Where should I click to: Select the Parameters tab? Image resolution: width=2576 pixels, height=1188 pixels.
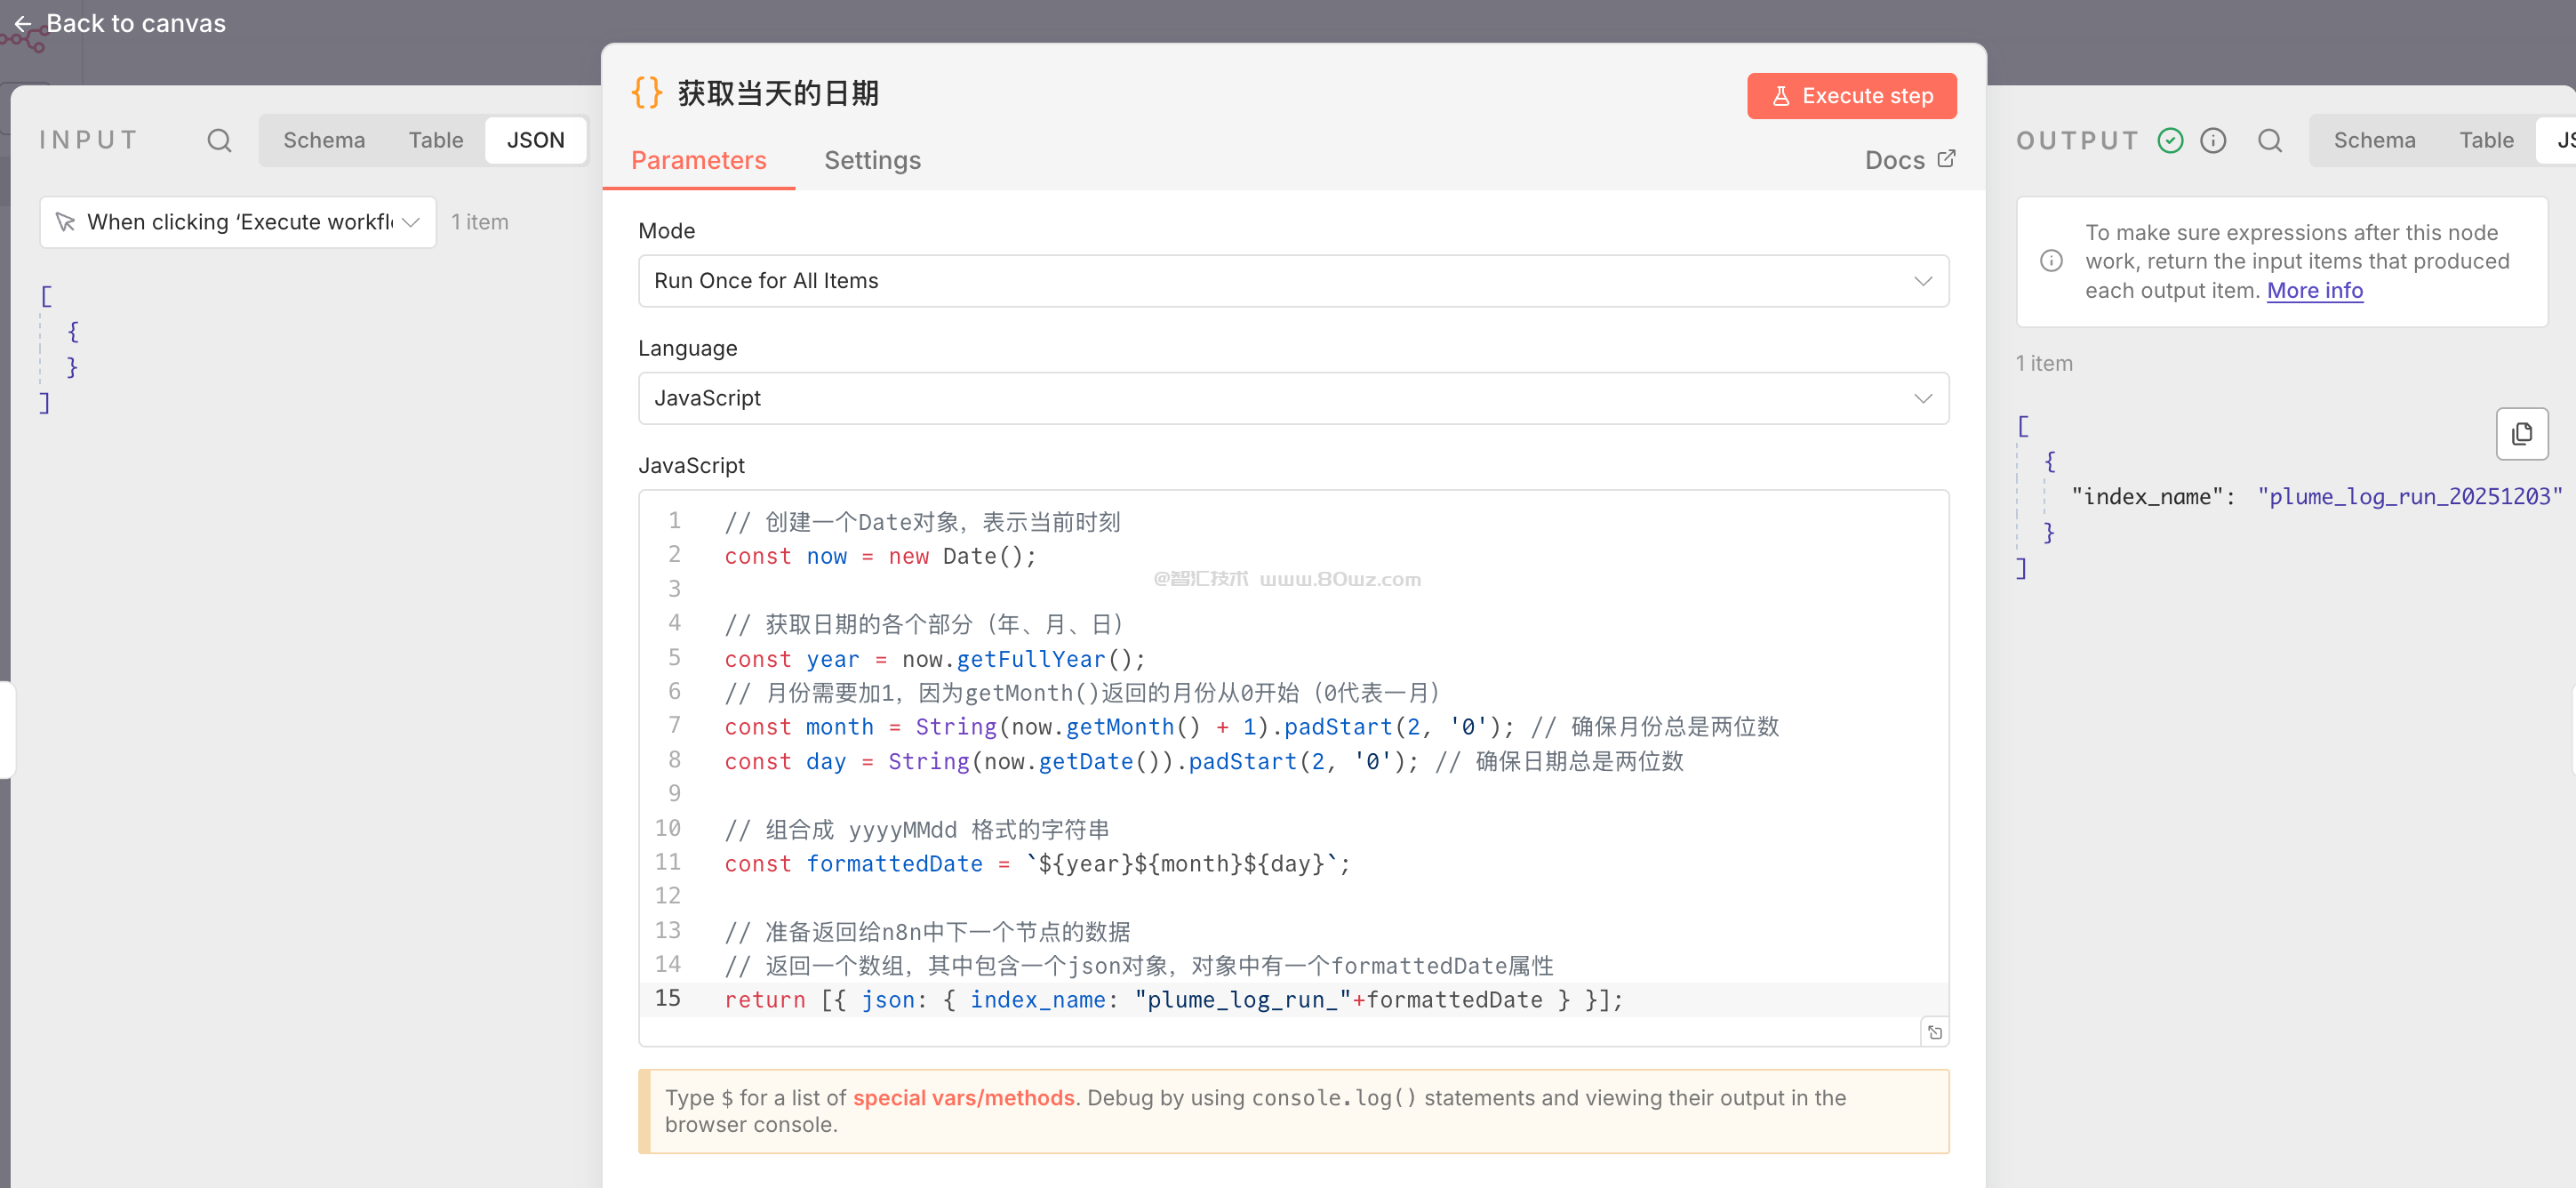pos(698,160)
